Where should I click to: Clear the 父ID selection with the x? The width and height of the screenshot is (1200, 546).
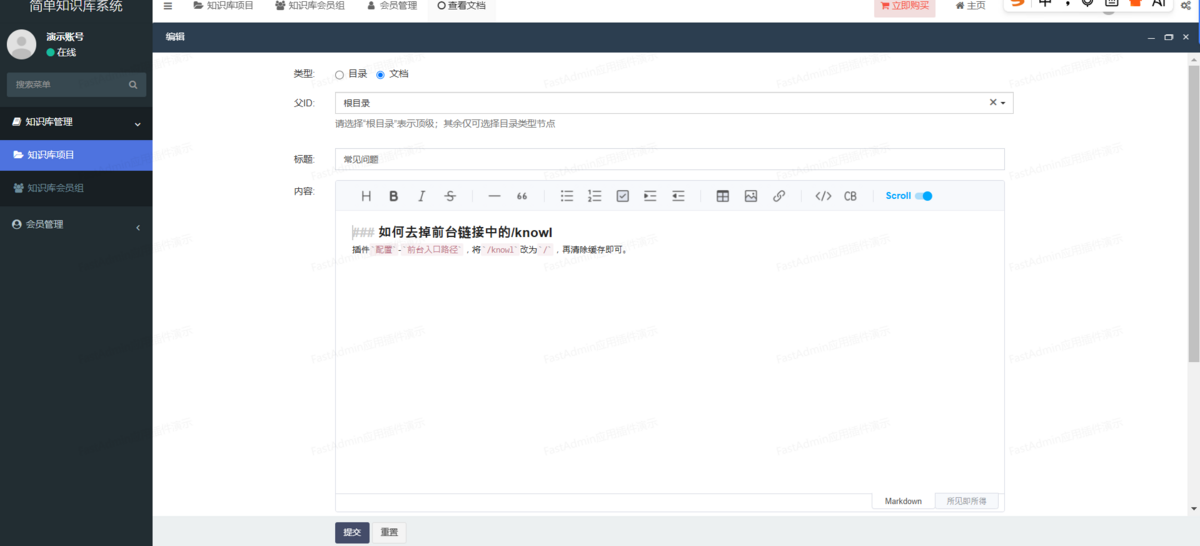(993, 102)
